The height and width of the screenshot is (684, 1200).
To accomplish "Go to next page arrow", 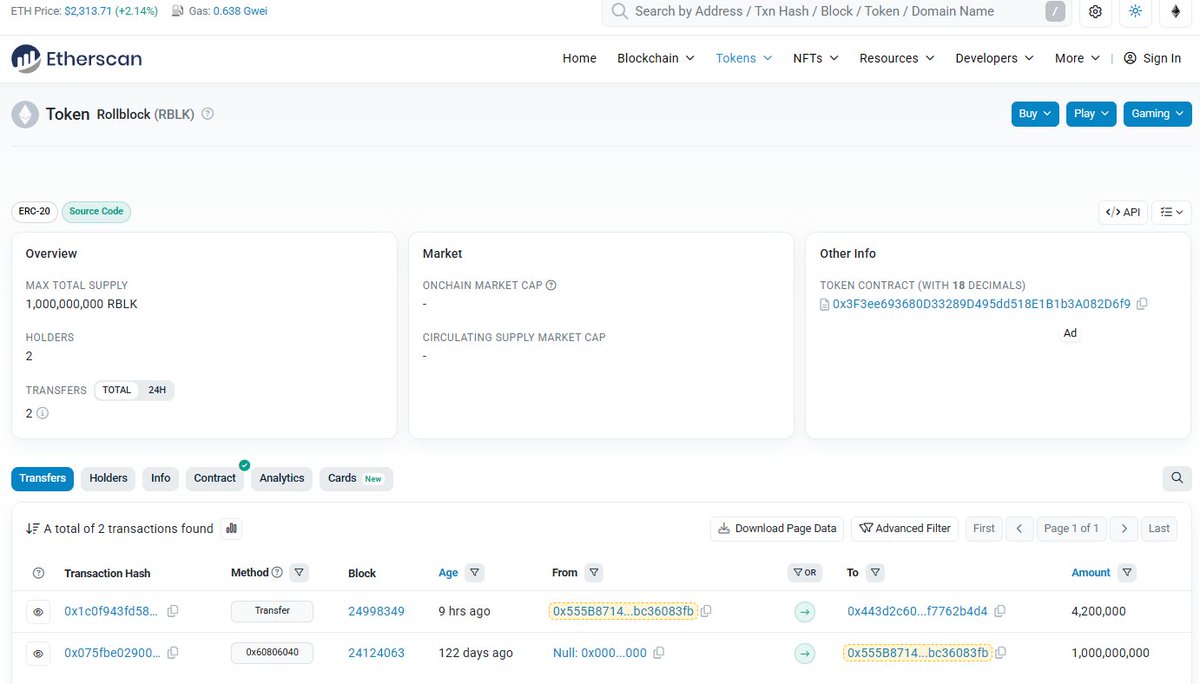I will click(x=1124, y=528).
